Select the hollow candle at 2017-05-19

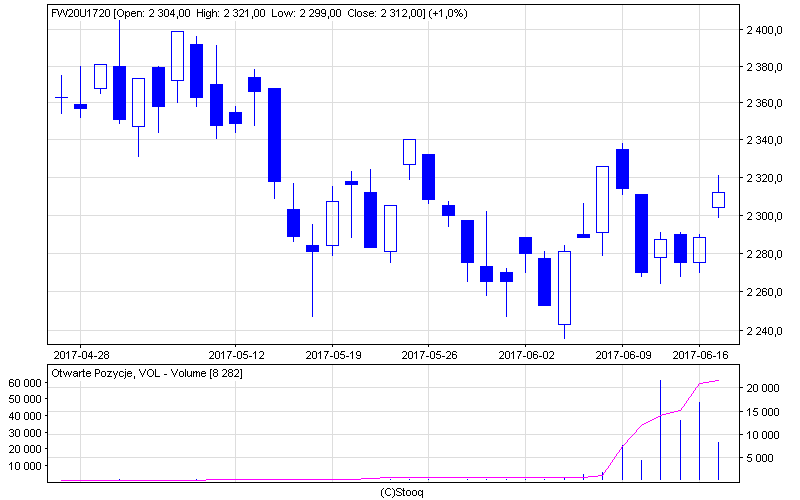[x=333, y=223]
